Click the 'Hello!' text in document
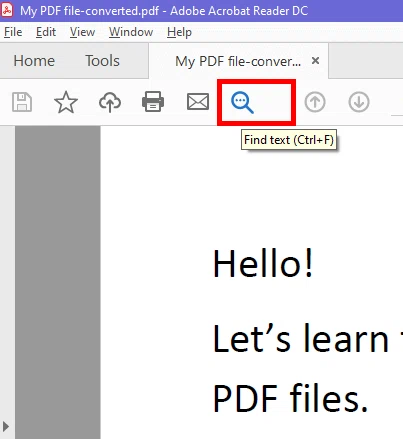The height and width of the screenshot is (439, 403). point(263,263)
